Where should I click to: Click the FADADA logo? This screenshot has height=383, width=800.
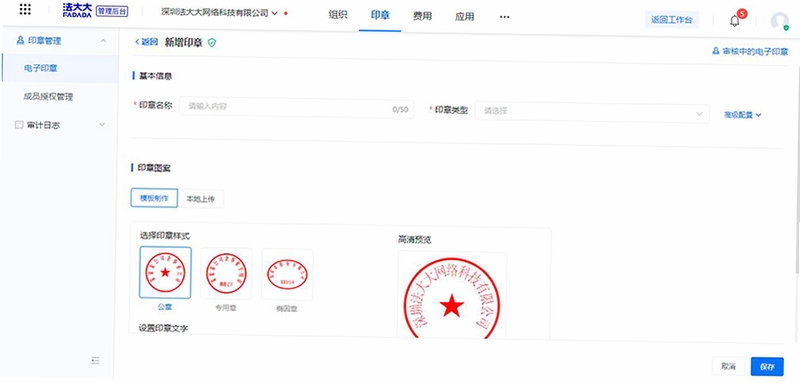coord(77,11)
